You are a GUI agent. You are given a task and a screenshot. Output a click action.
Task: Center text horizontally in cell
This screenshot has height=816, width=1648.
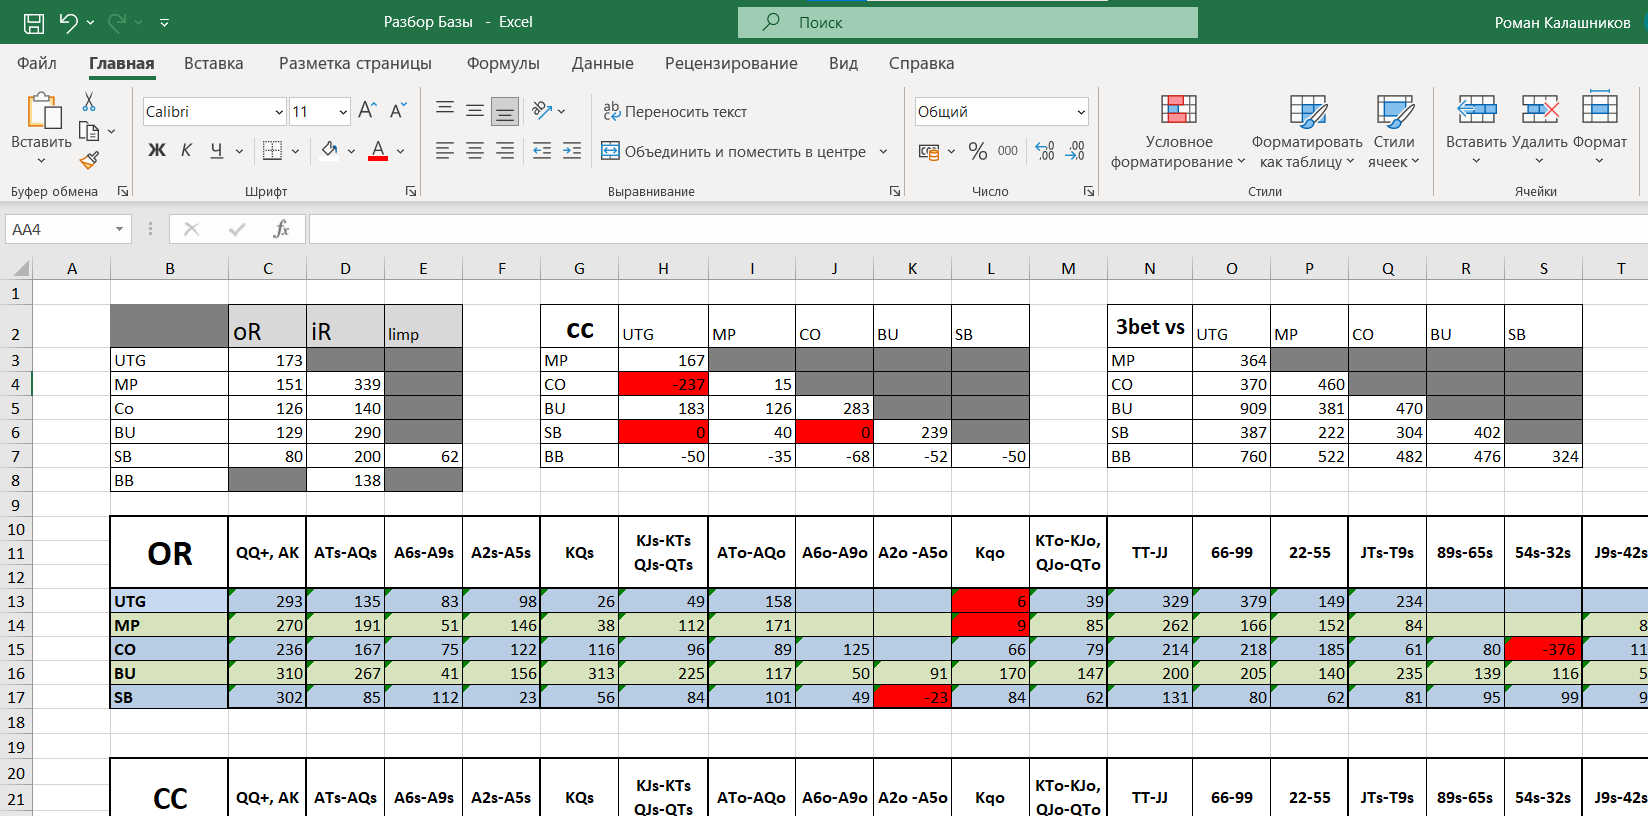475,151
